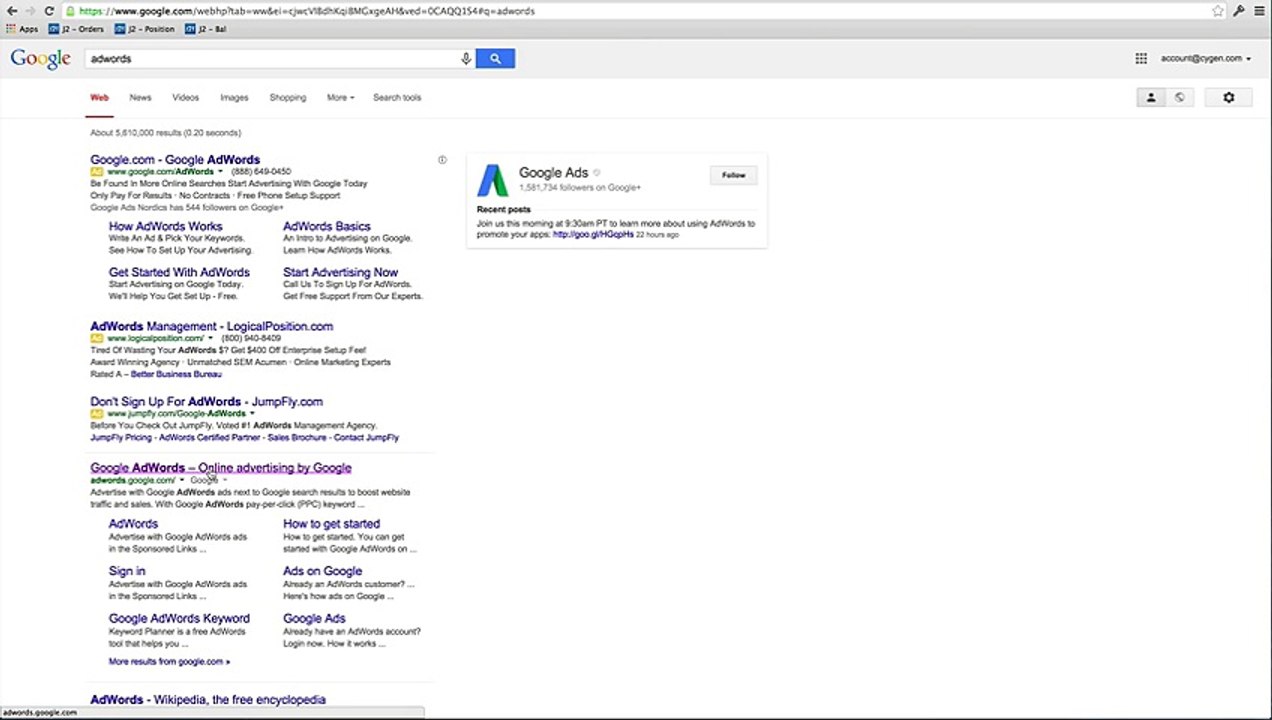This screenshot has width=1272, height=720.
Task: Open dropdown arrow beside www.logicalposition.com
Action: coord(210,339)
